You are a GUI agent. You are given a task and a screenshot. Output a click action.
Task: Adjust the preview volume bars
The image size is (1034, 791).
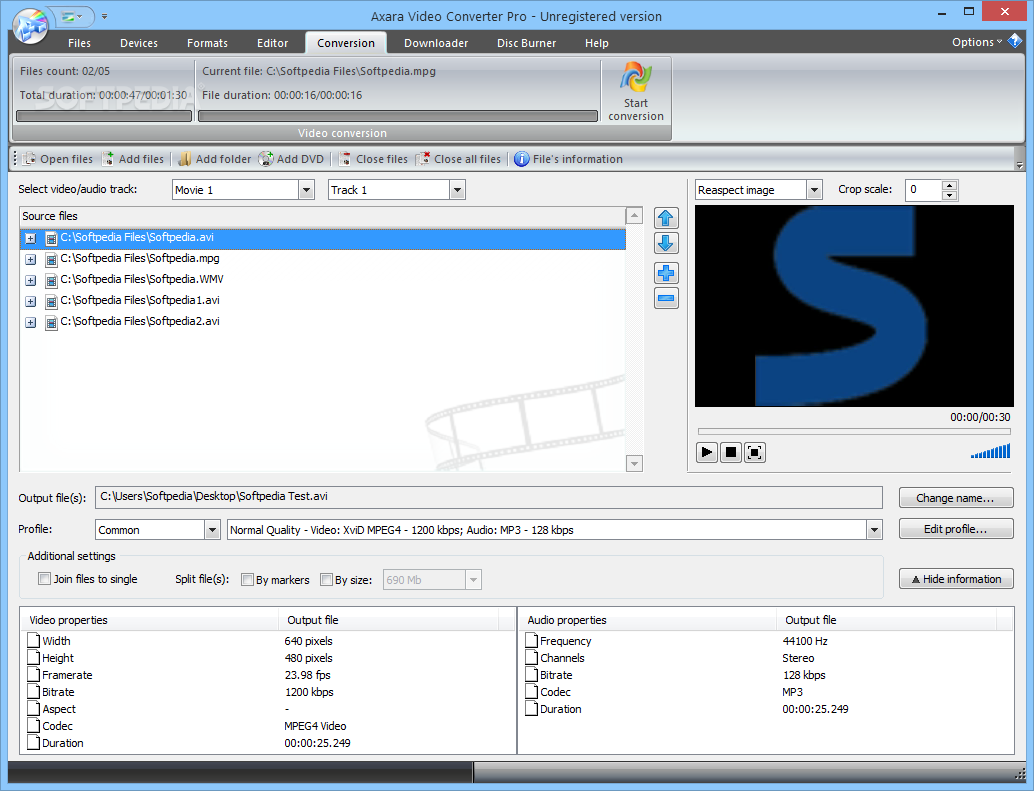tap(990, 452)
